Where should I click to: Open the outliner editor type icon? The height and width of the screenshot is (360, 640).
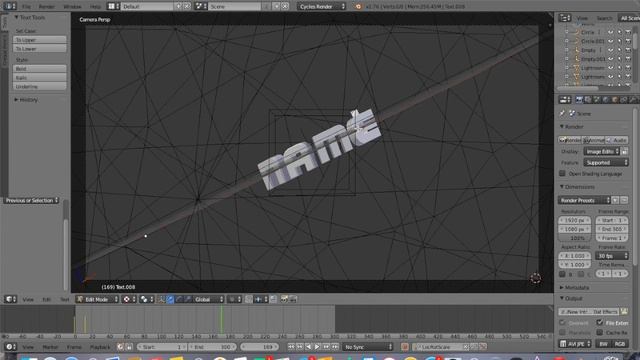pyautogui.click(x=564, y=18)
